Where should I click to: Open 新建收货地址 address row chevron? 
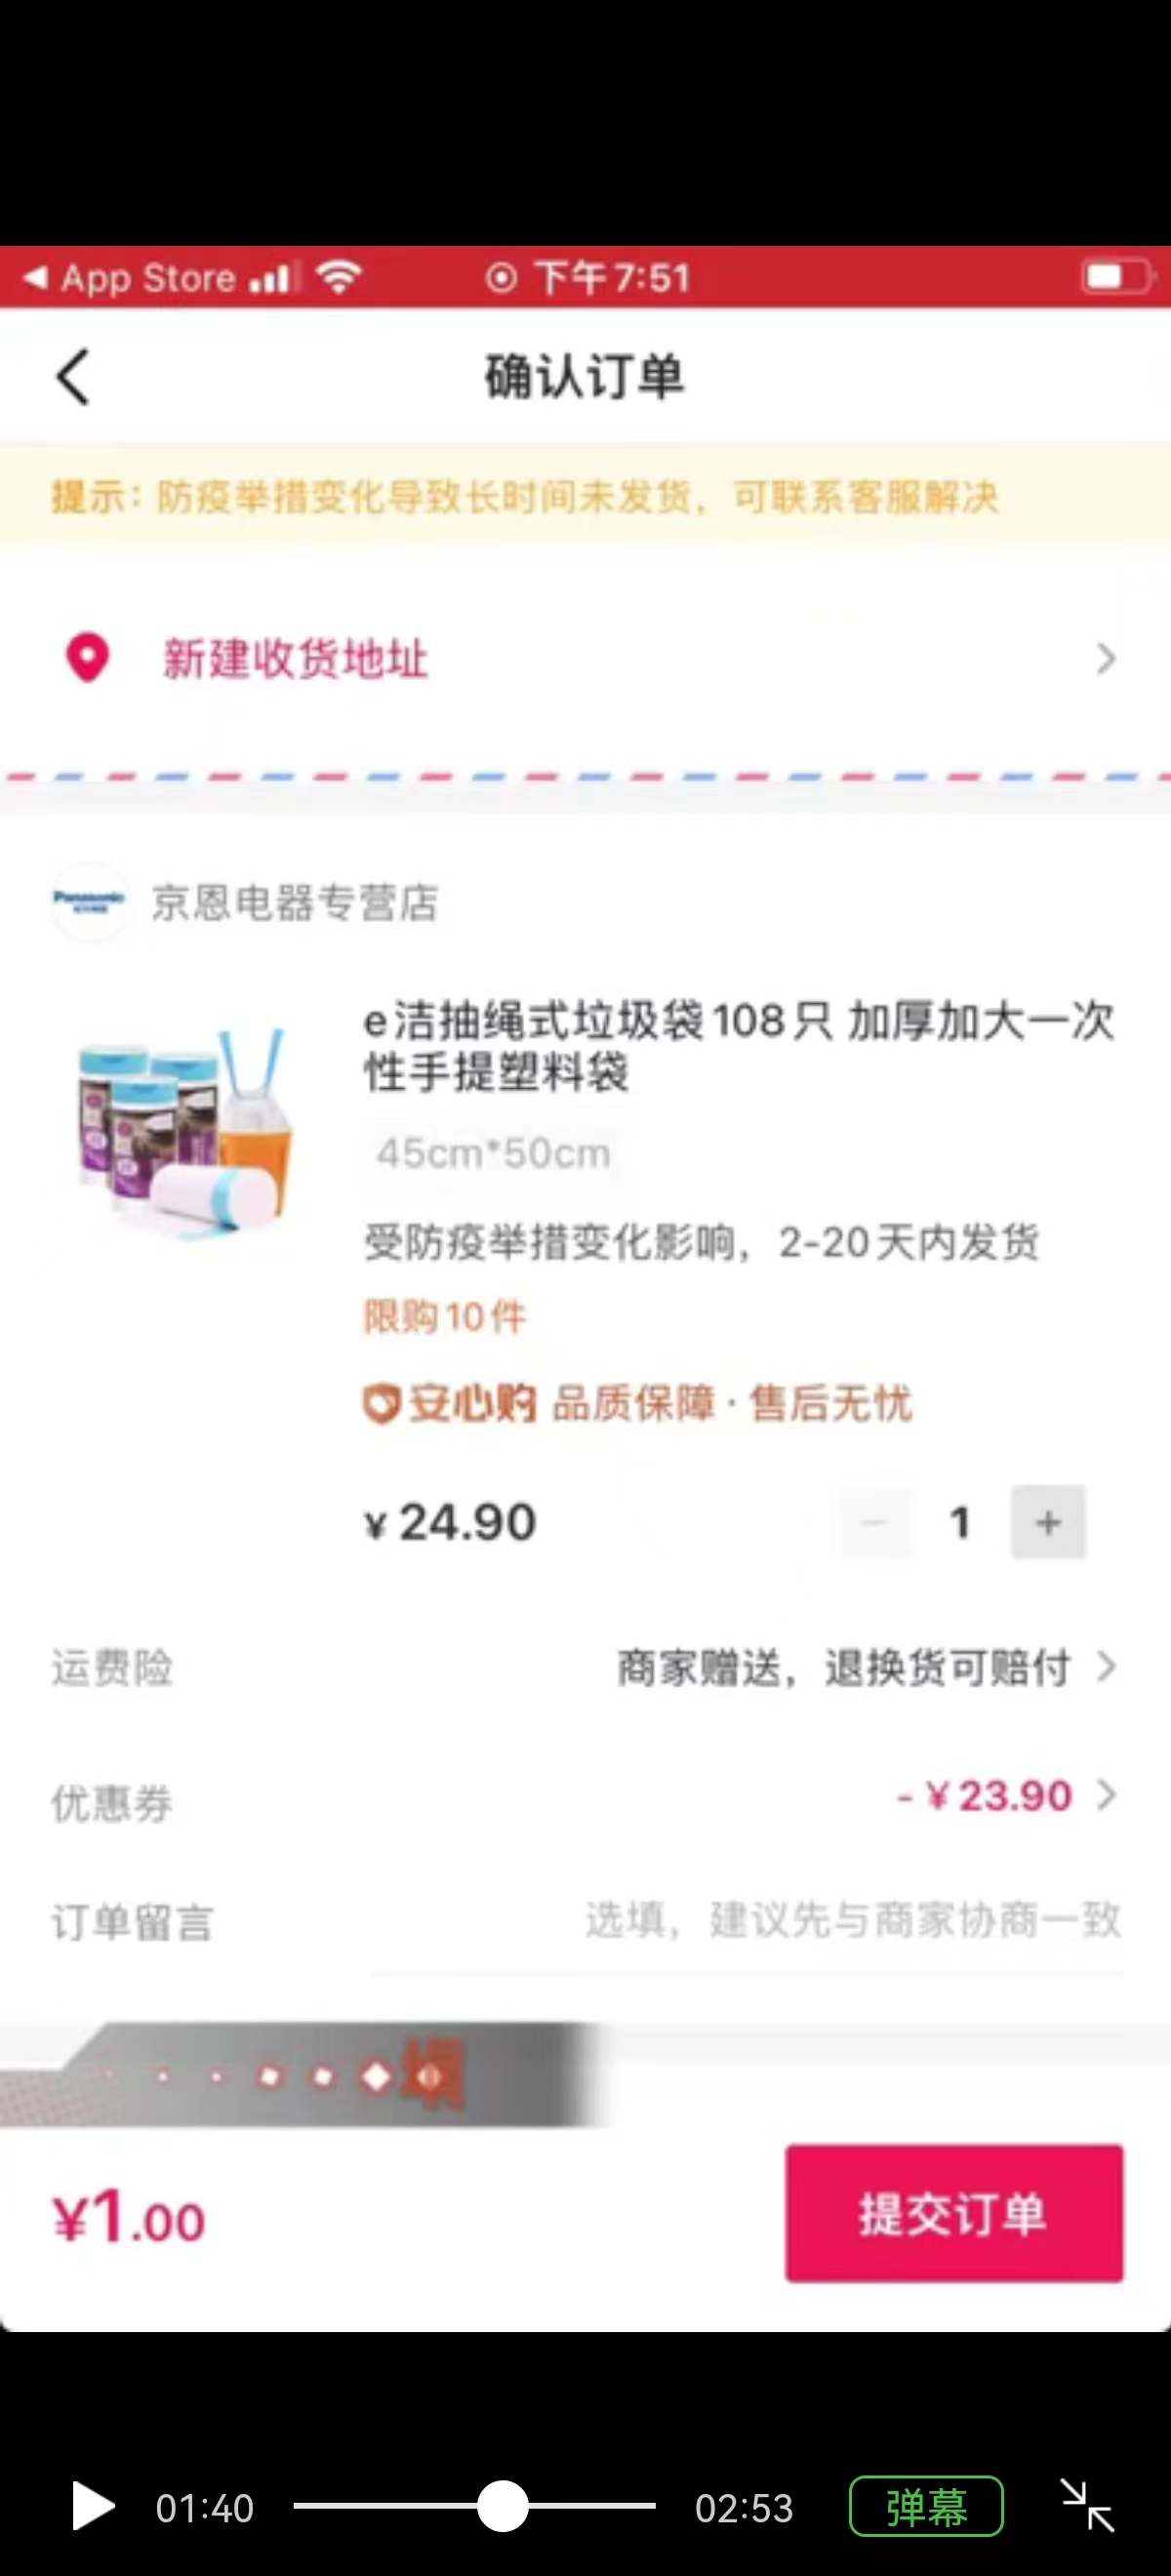1105,659
